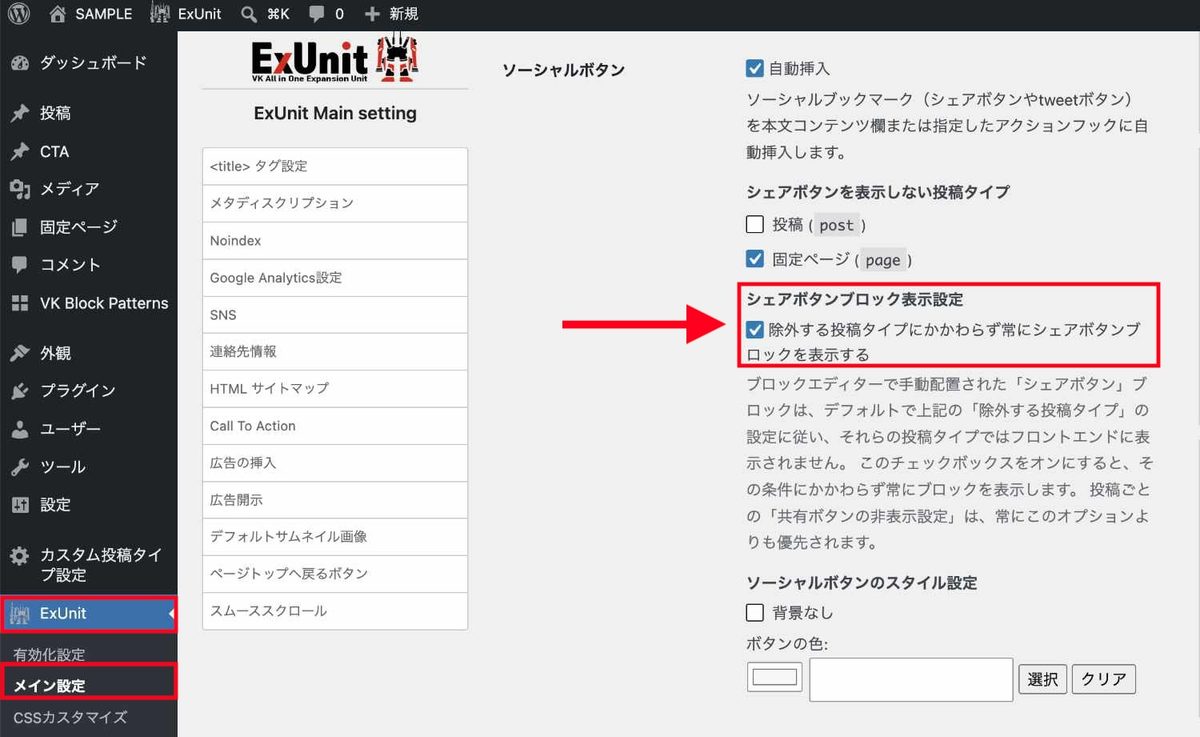Click the ExUnit robot icon in sidebar
Image resolution: width=1200 pixels, height=737 pixels.
[x=21, y=614]
